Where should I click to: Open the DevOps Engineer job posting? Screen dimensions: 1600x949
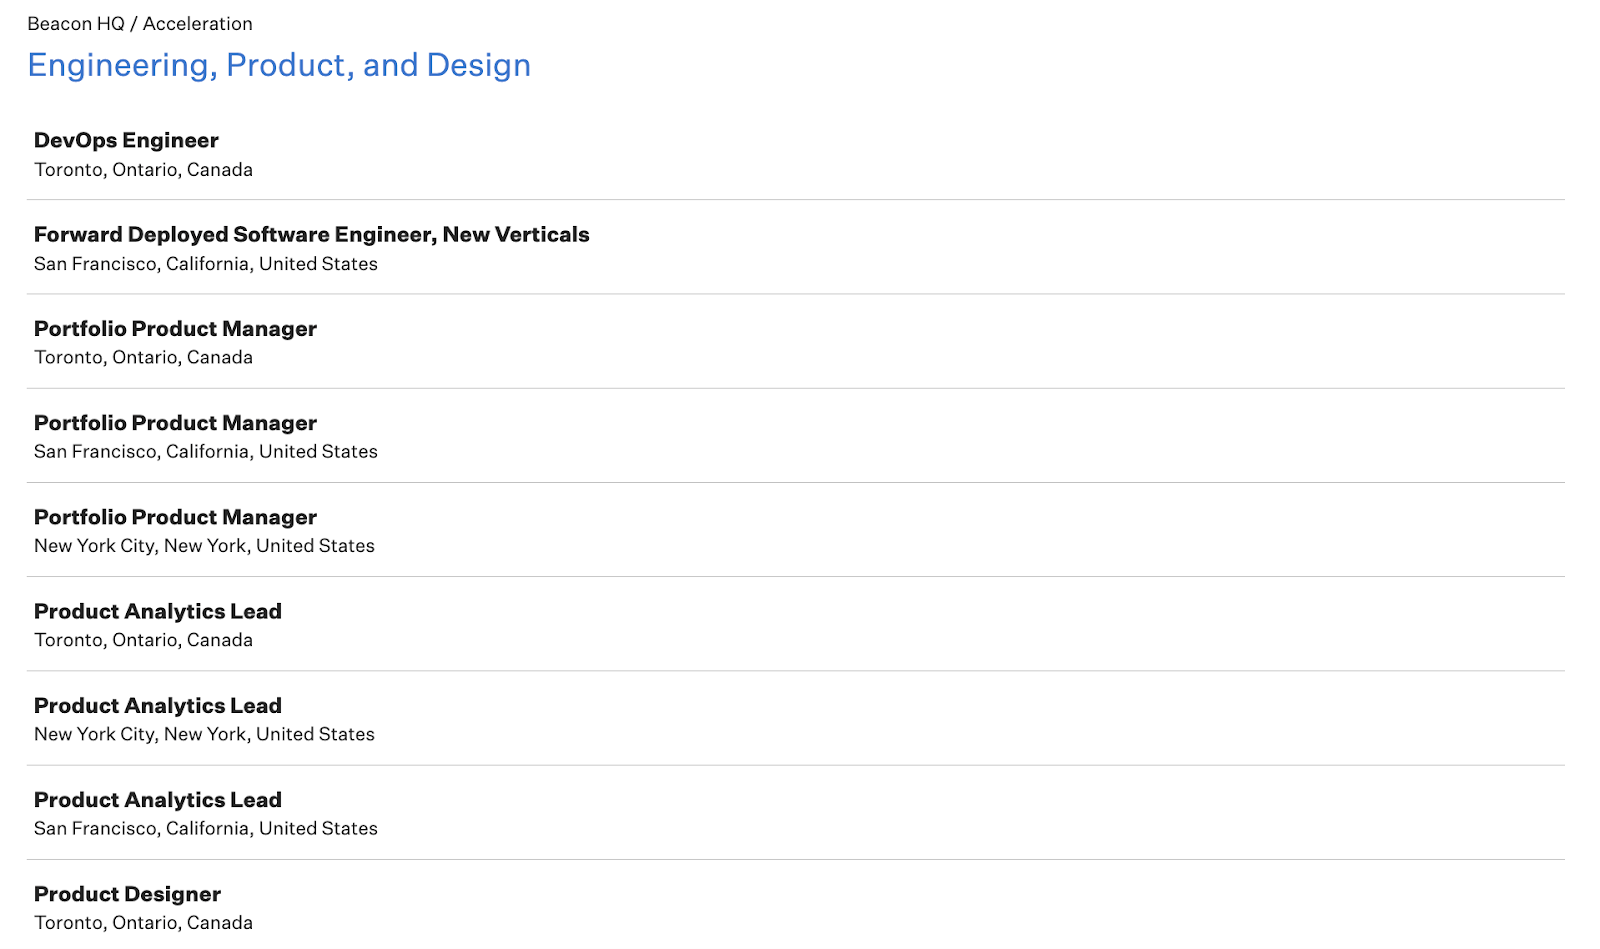tap(126, 141)
